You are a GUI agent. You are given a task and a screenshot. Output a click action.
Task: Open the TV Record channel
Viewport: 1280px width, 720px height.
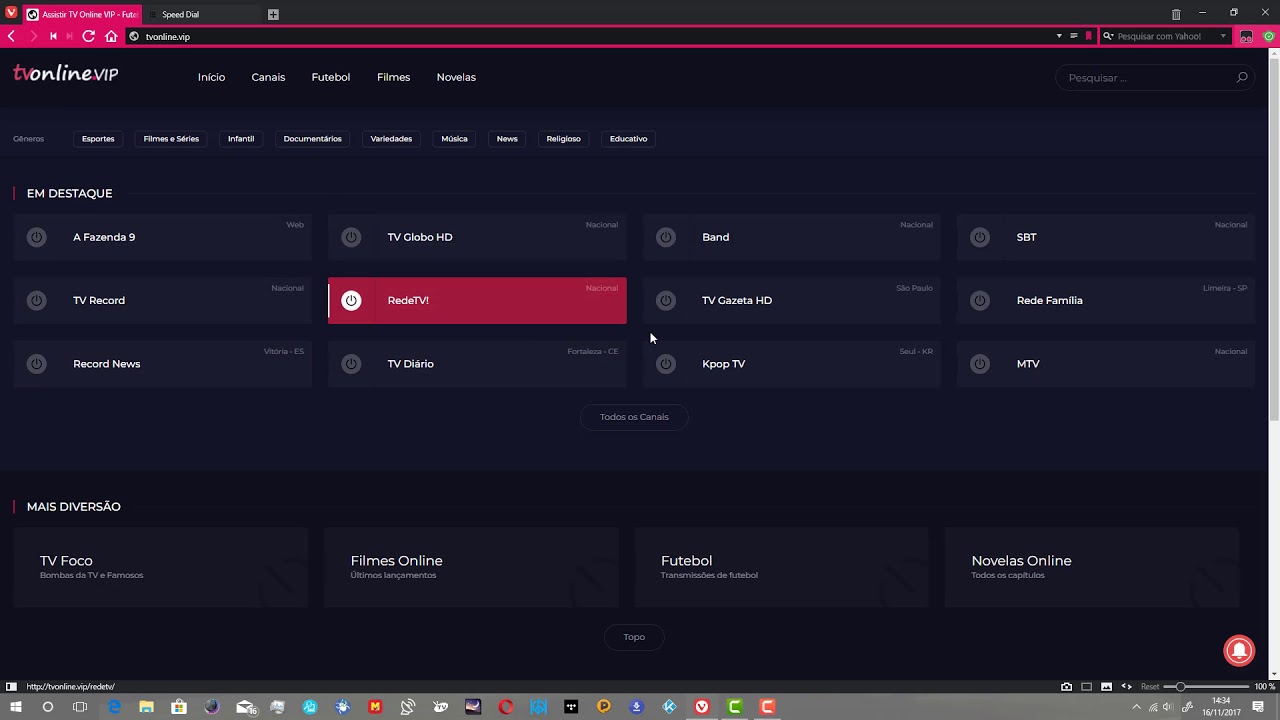[x=163, y=300]
